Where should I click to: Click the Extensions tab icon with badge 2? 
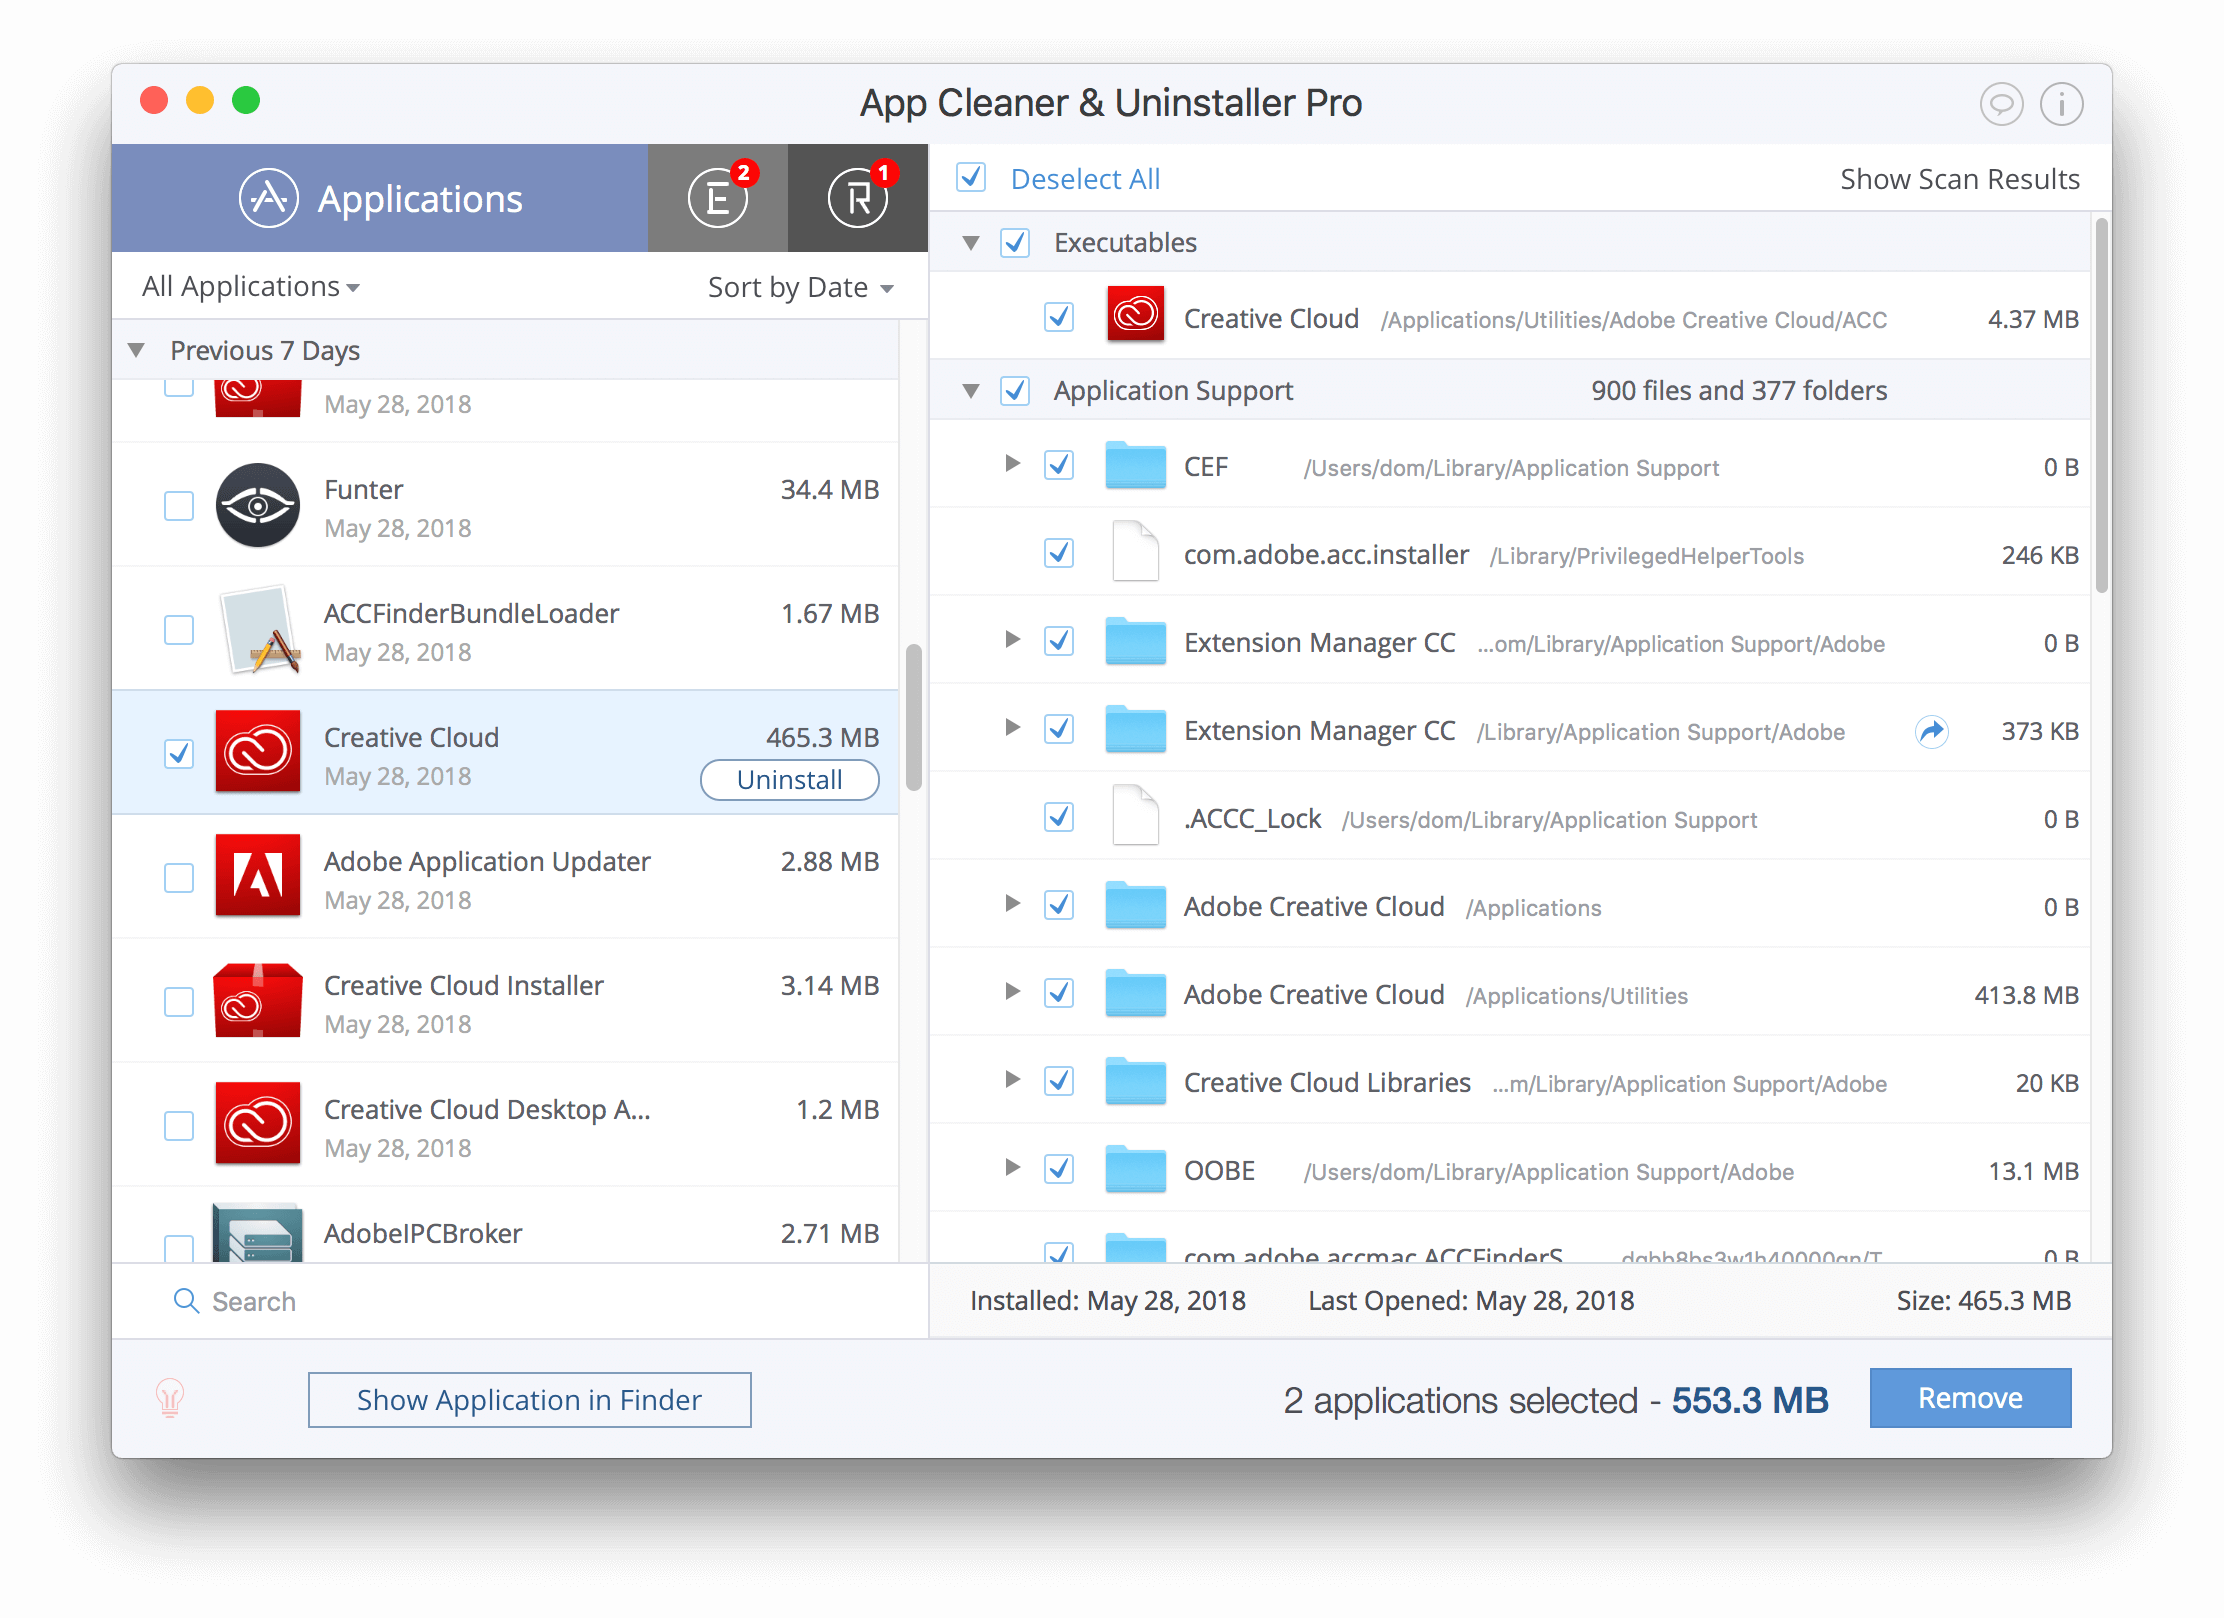(x=718, y=195)
